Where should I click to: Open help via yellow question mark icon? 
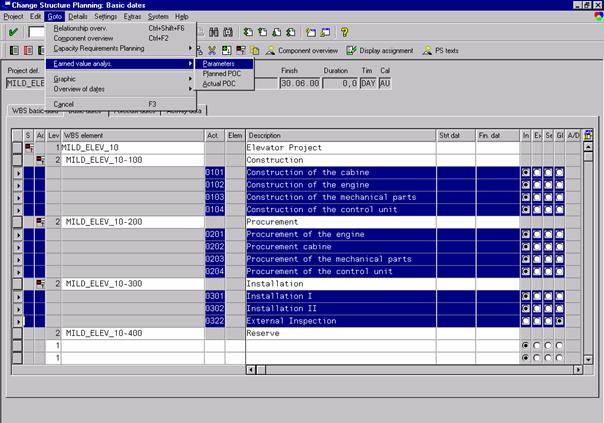click(x=345, y=32)
